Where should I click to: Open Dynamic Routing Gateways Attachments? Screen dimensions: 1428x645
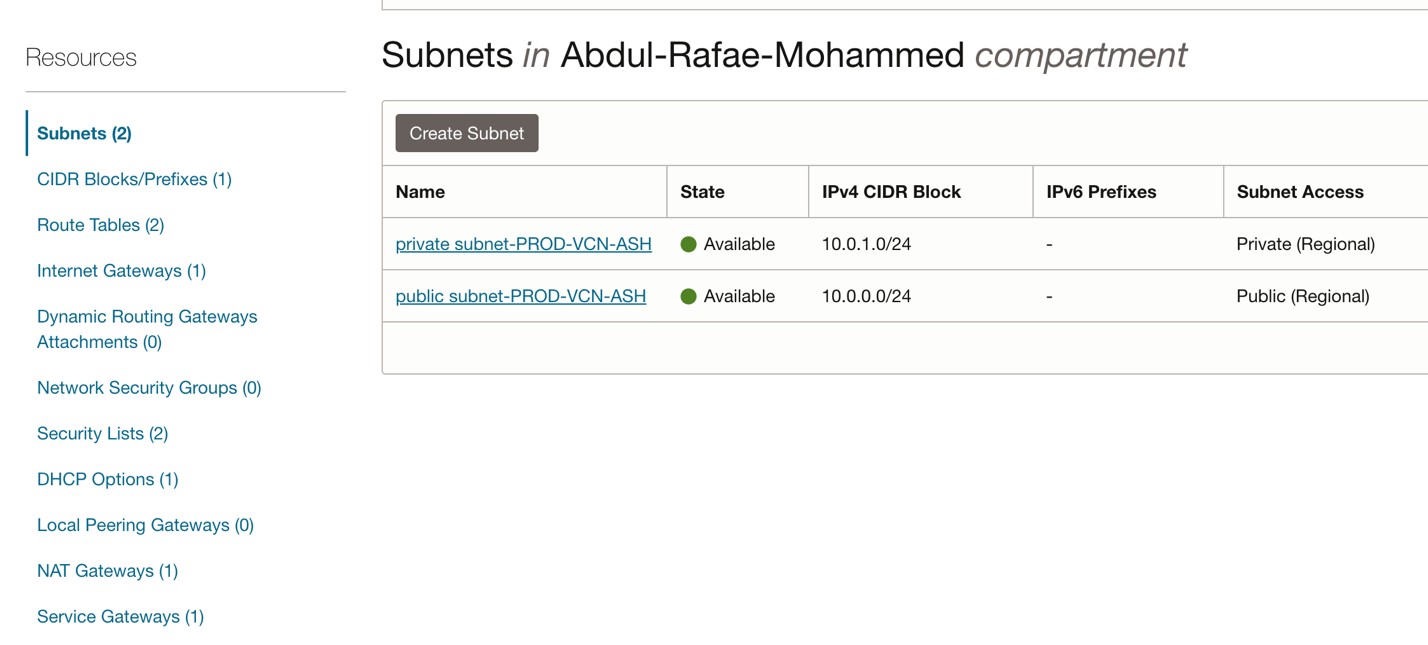(146, 329)
